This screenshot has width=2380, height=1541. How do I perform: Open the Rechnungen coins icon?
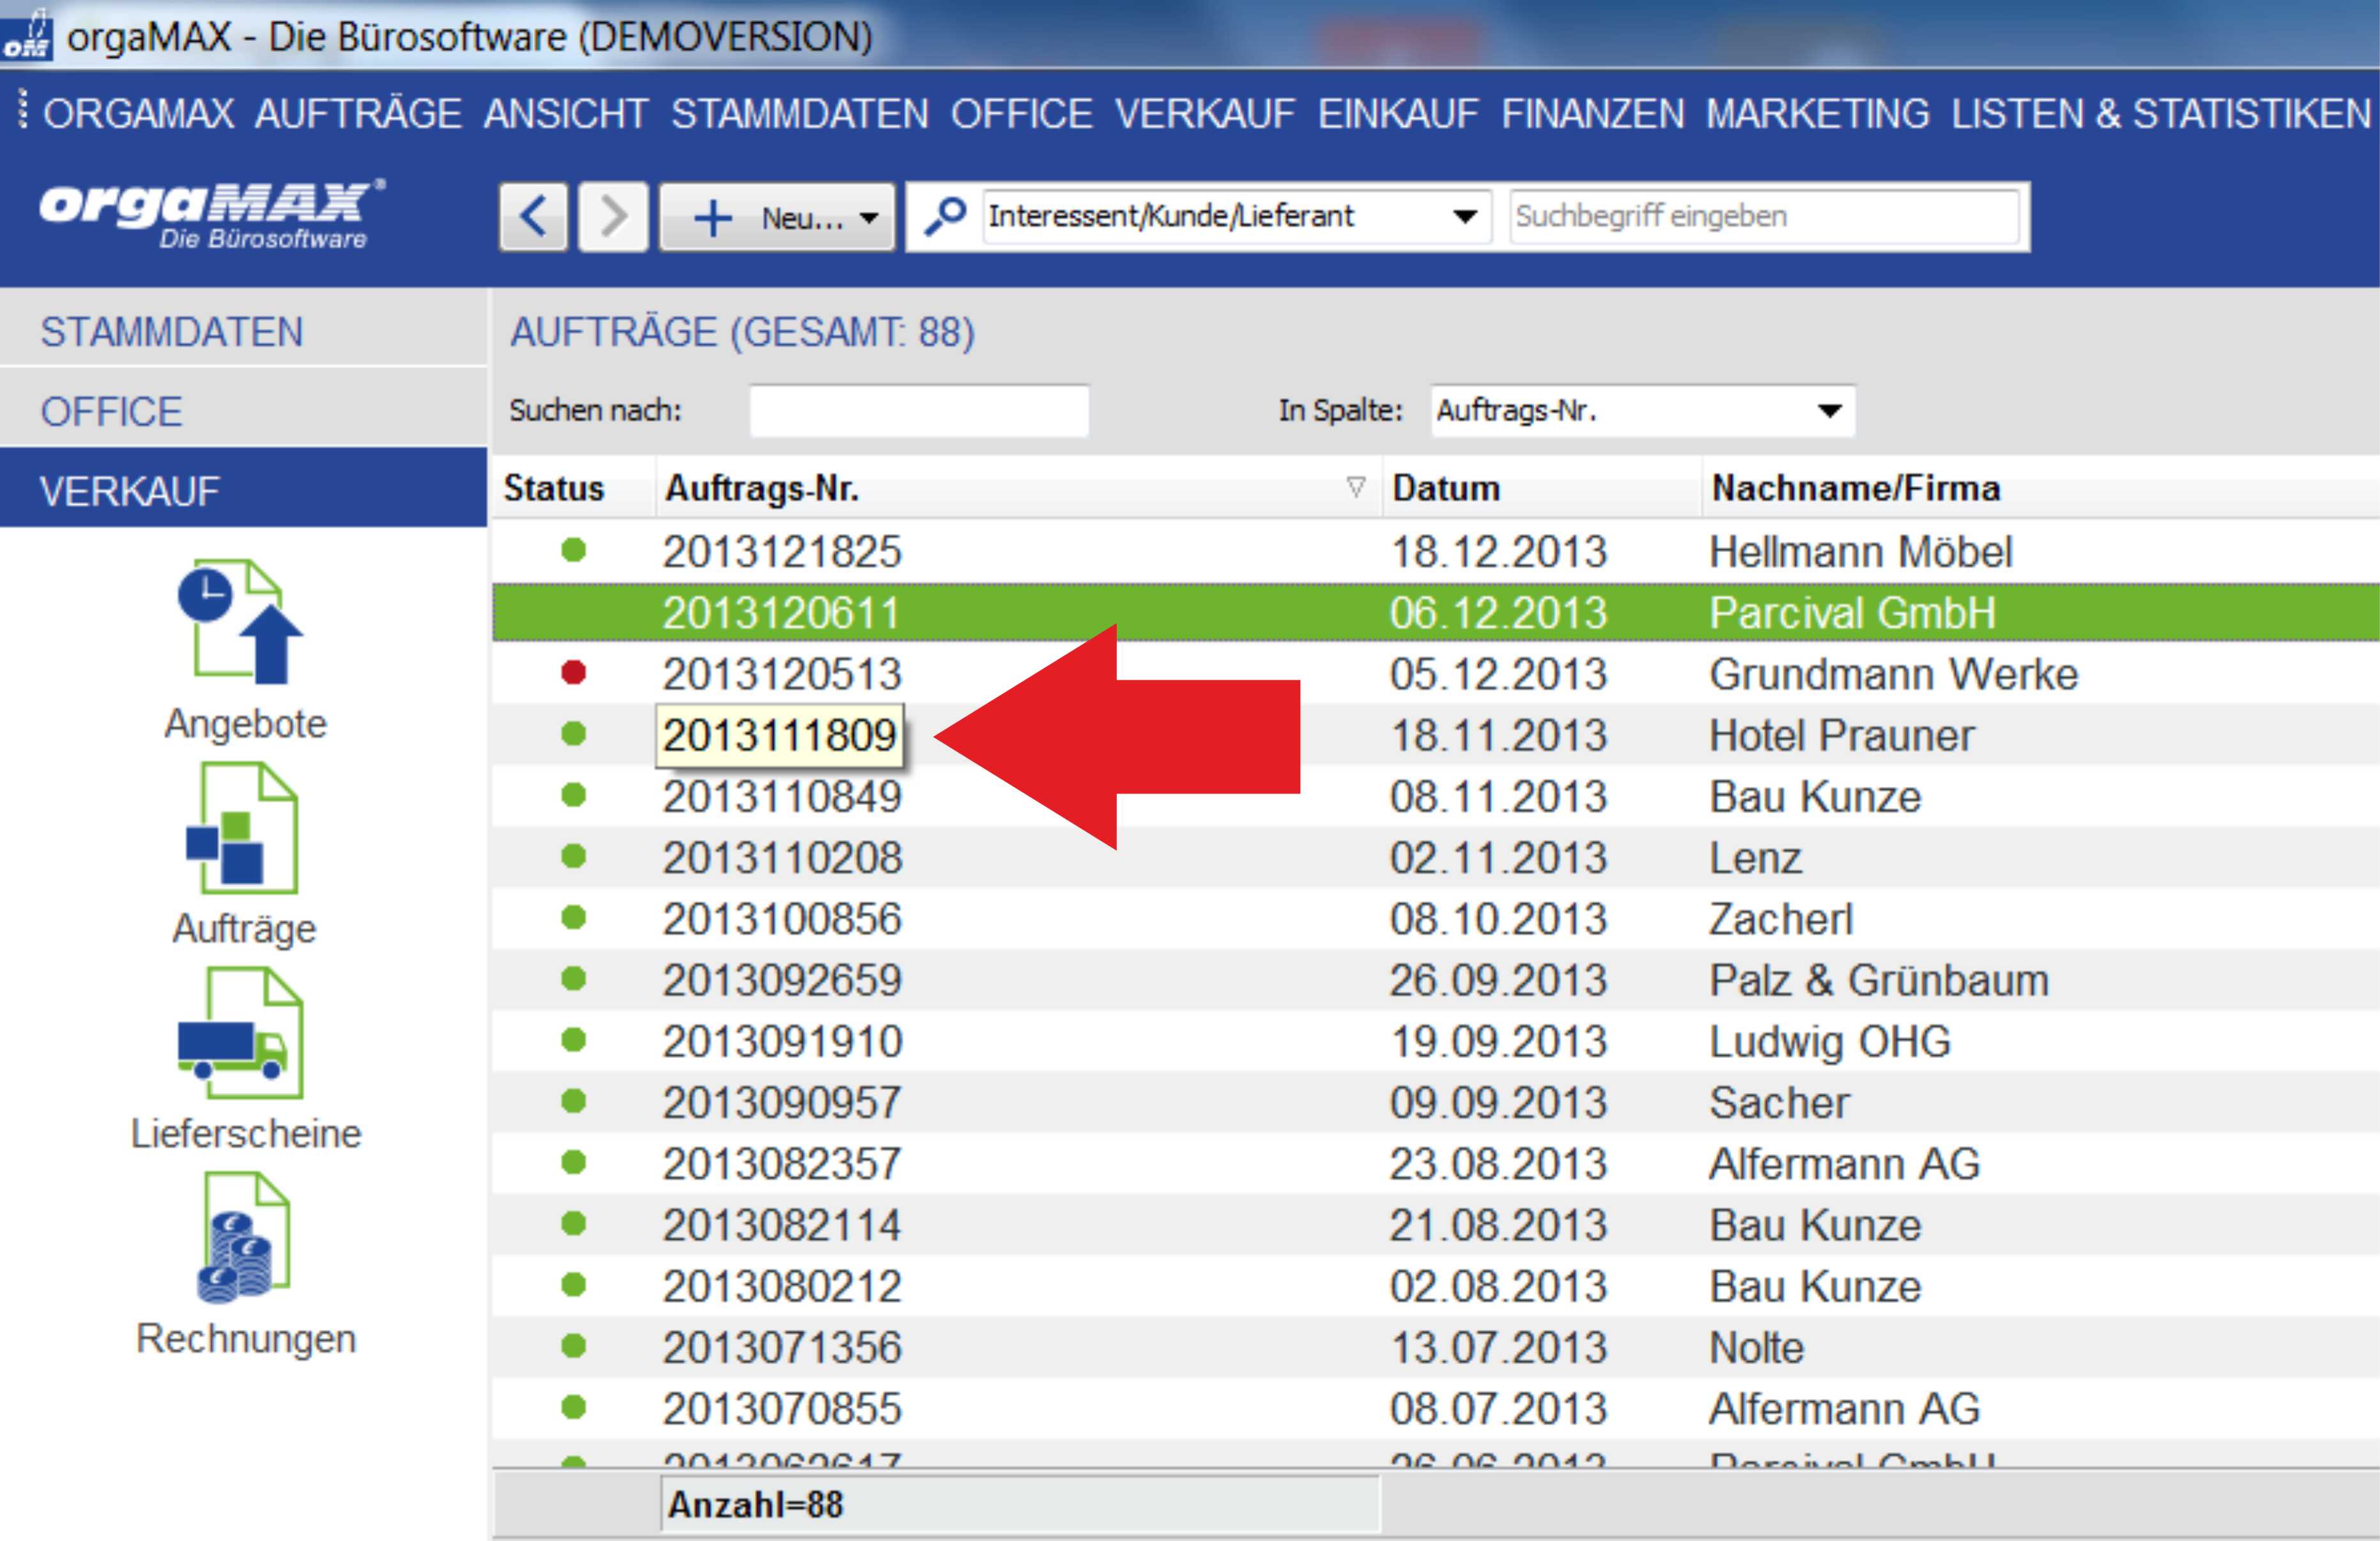[243, 1238]
